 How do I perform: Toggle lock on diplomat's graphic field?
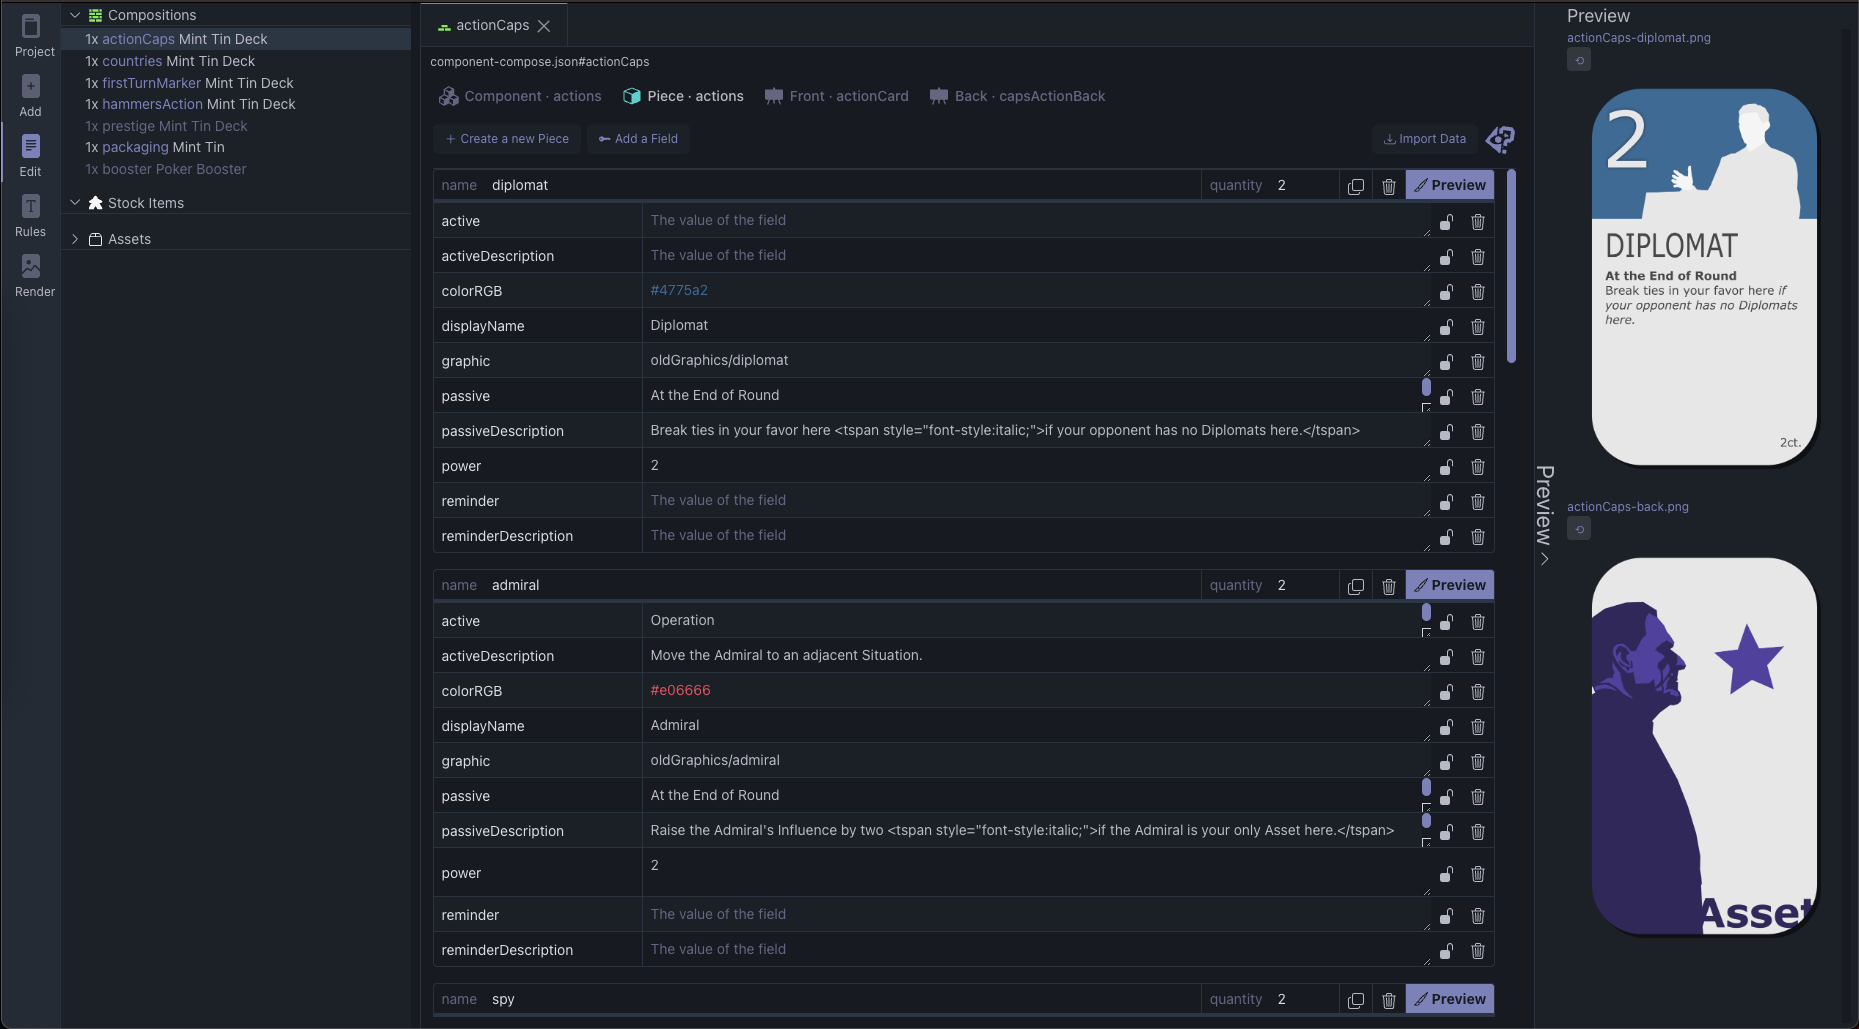coord(1446,361)
